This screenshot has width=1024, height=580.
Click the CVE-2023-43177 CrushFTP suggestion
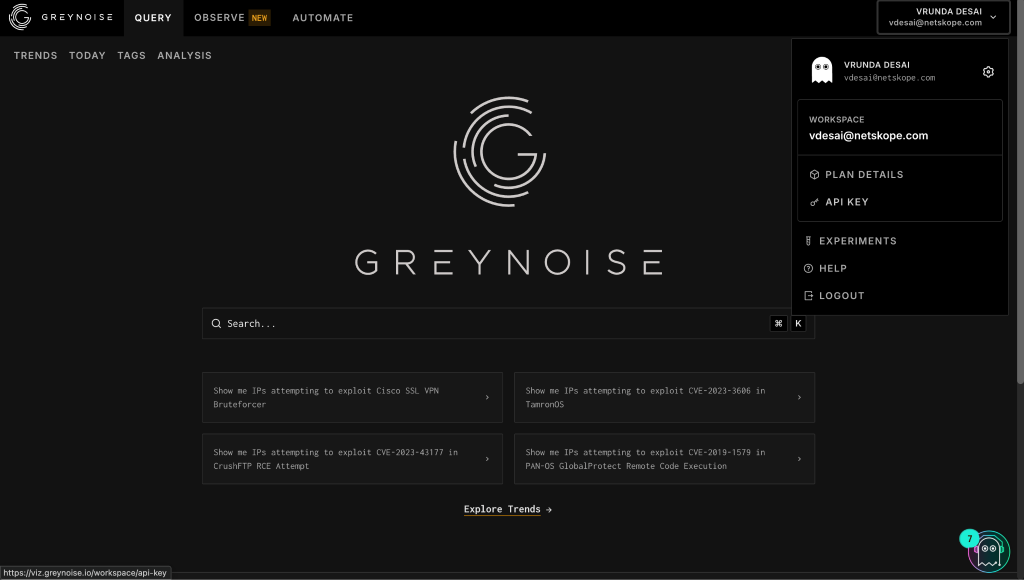point(352,459)
